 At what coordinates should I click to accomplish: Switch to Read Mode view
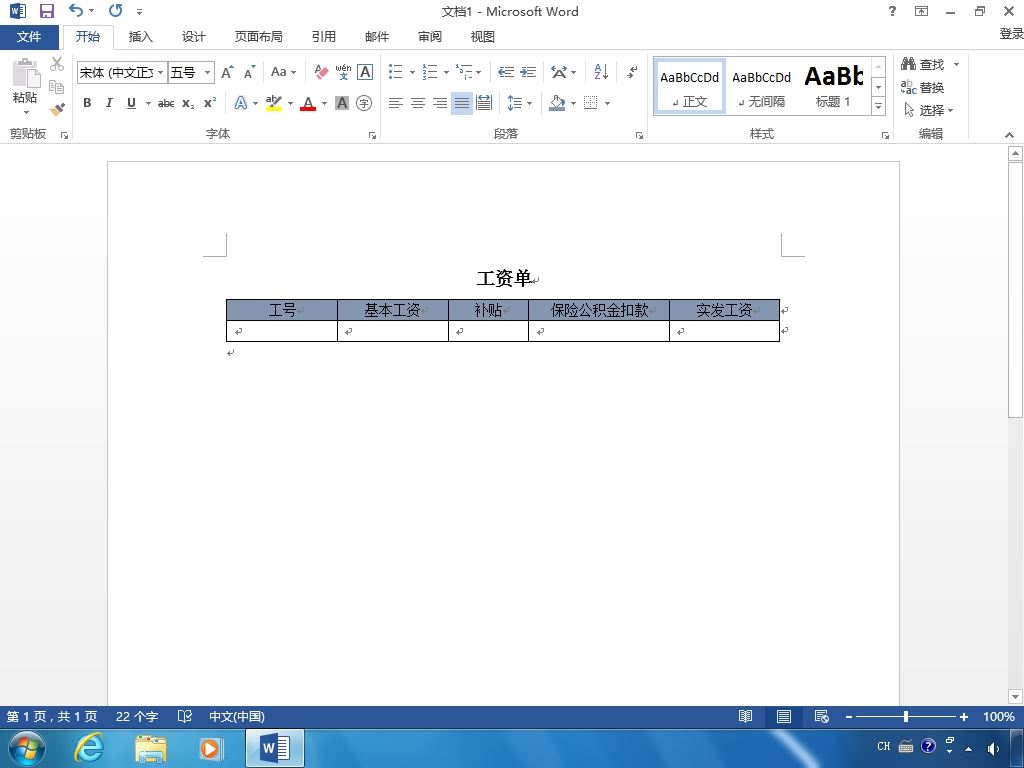[x=745, y=716]
